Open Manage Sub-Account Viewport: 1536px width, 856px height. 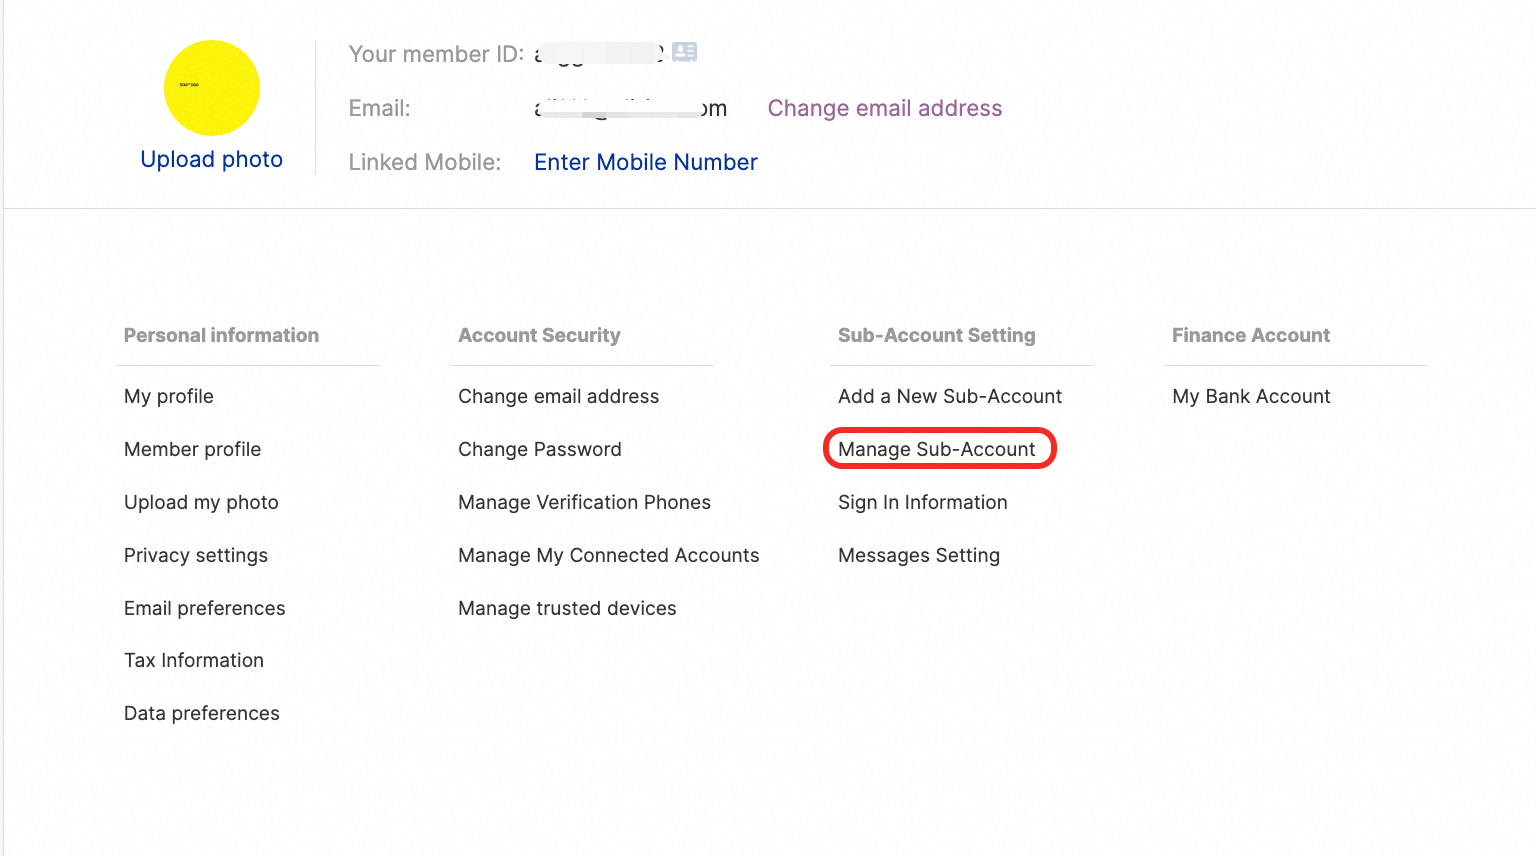click(x=937, y=449)
